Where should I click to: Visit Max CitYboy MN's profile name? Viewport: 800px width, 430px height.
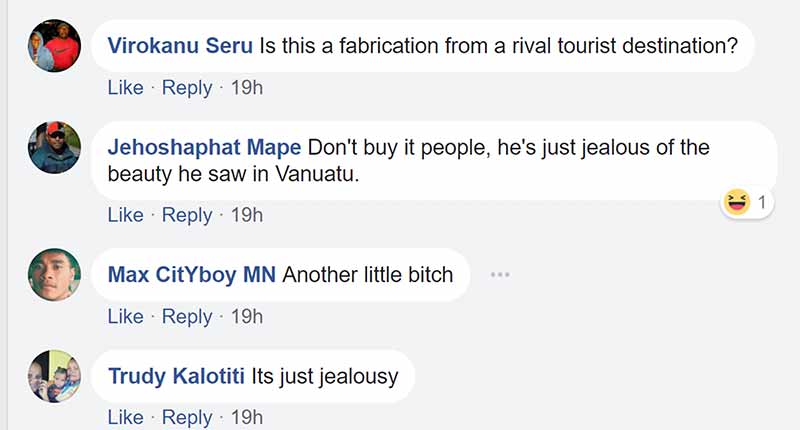192,274
